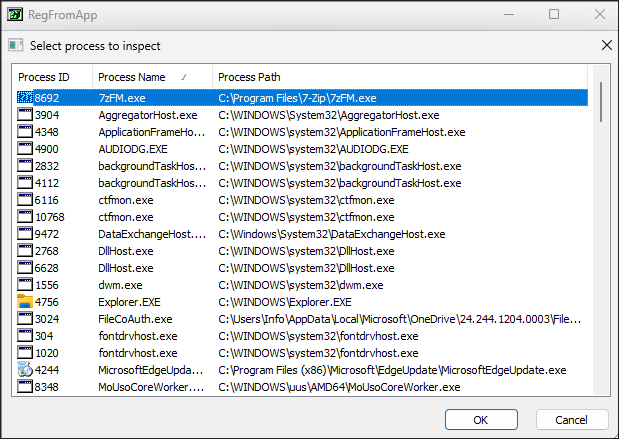Select the MoUsoCoreWorker process entry
Screen dimensions: 619x439
coord(148,387)
